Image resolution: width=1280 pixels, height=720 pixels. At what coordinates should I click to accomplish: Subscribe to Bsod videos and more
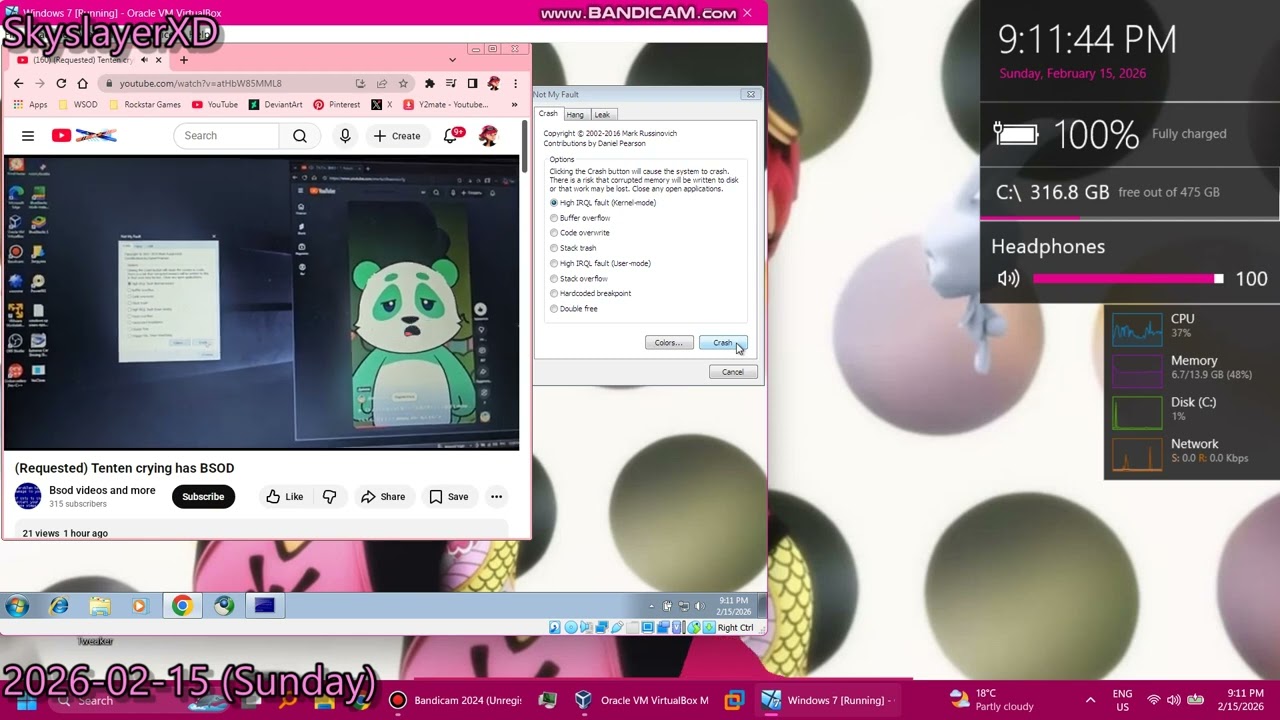coord(203,497)
